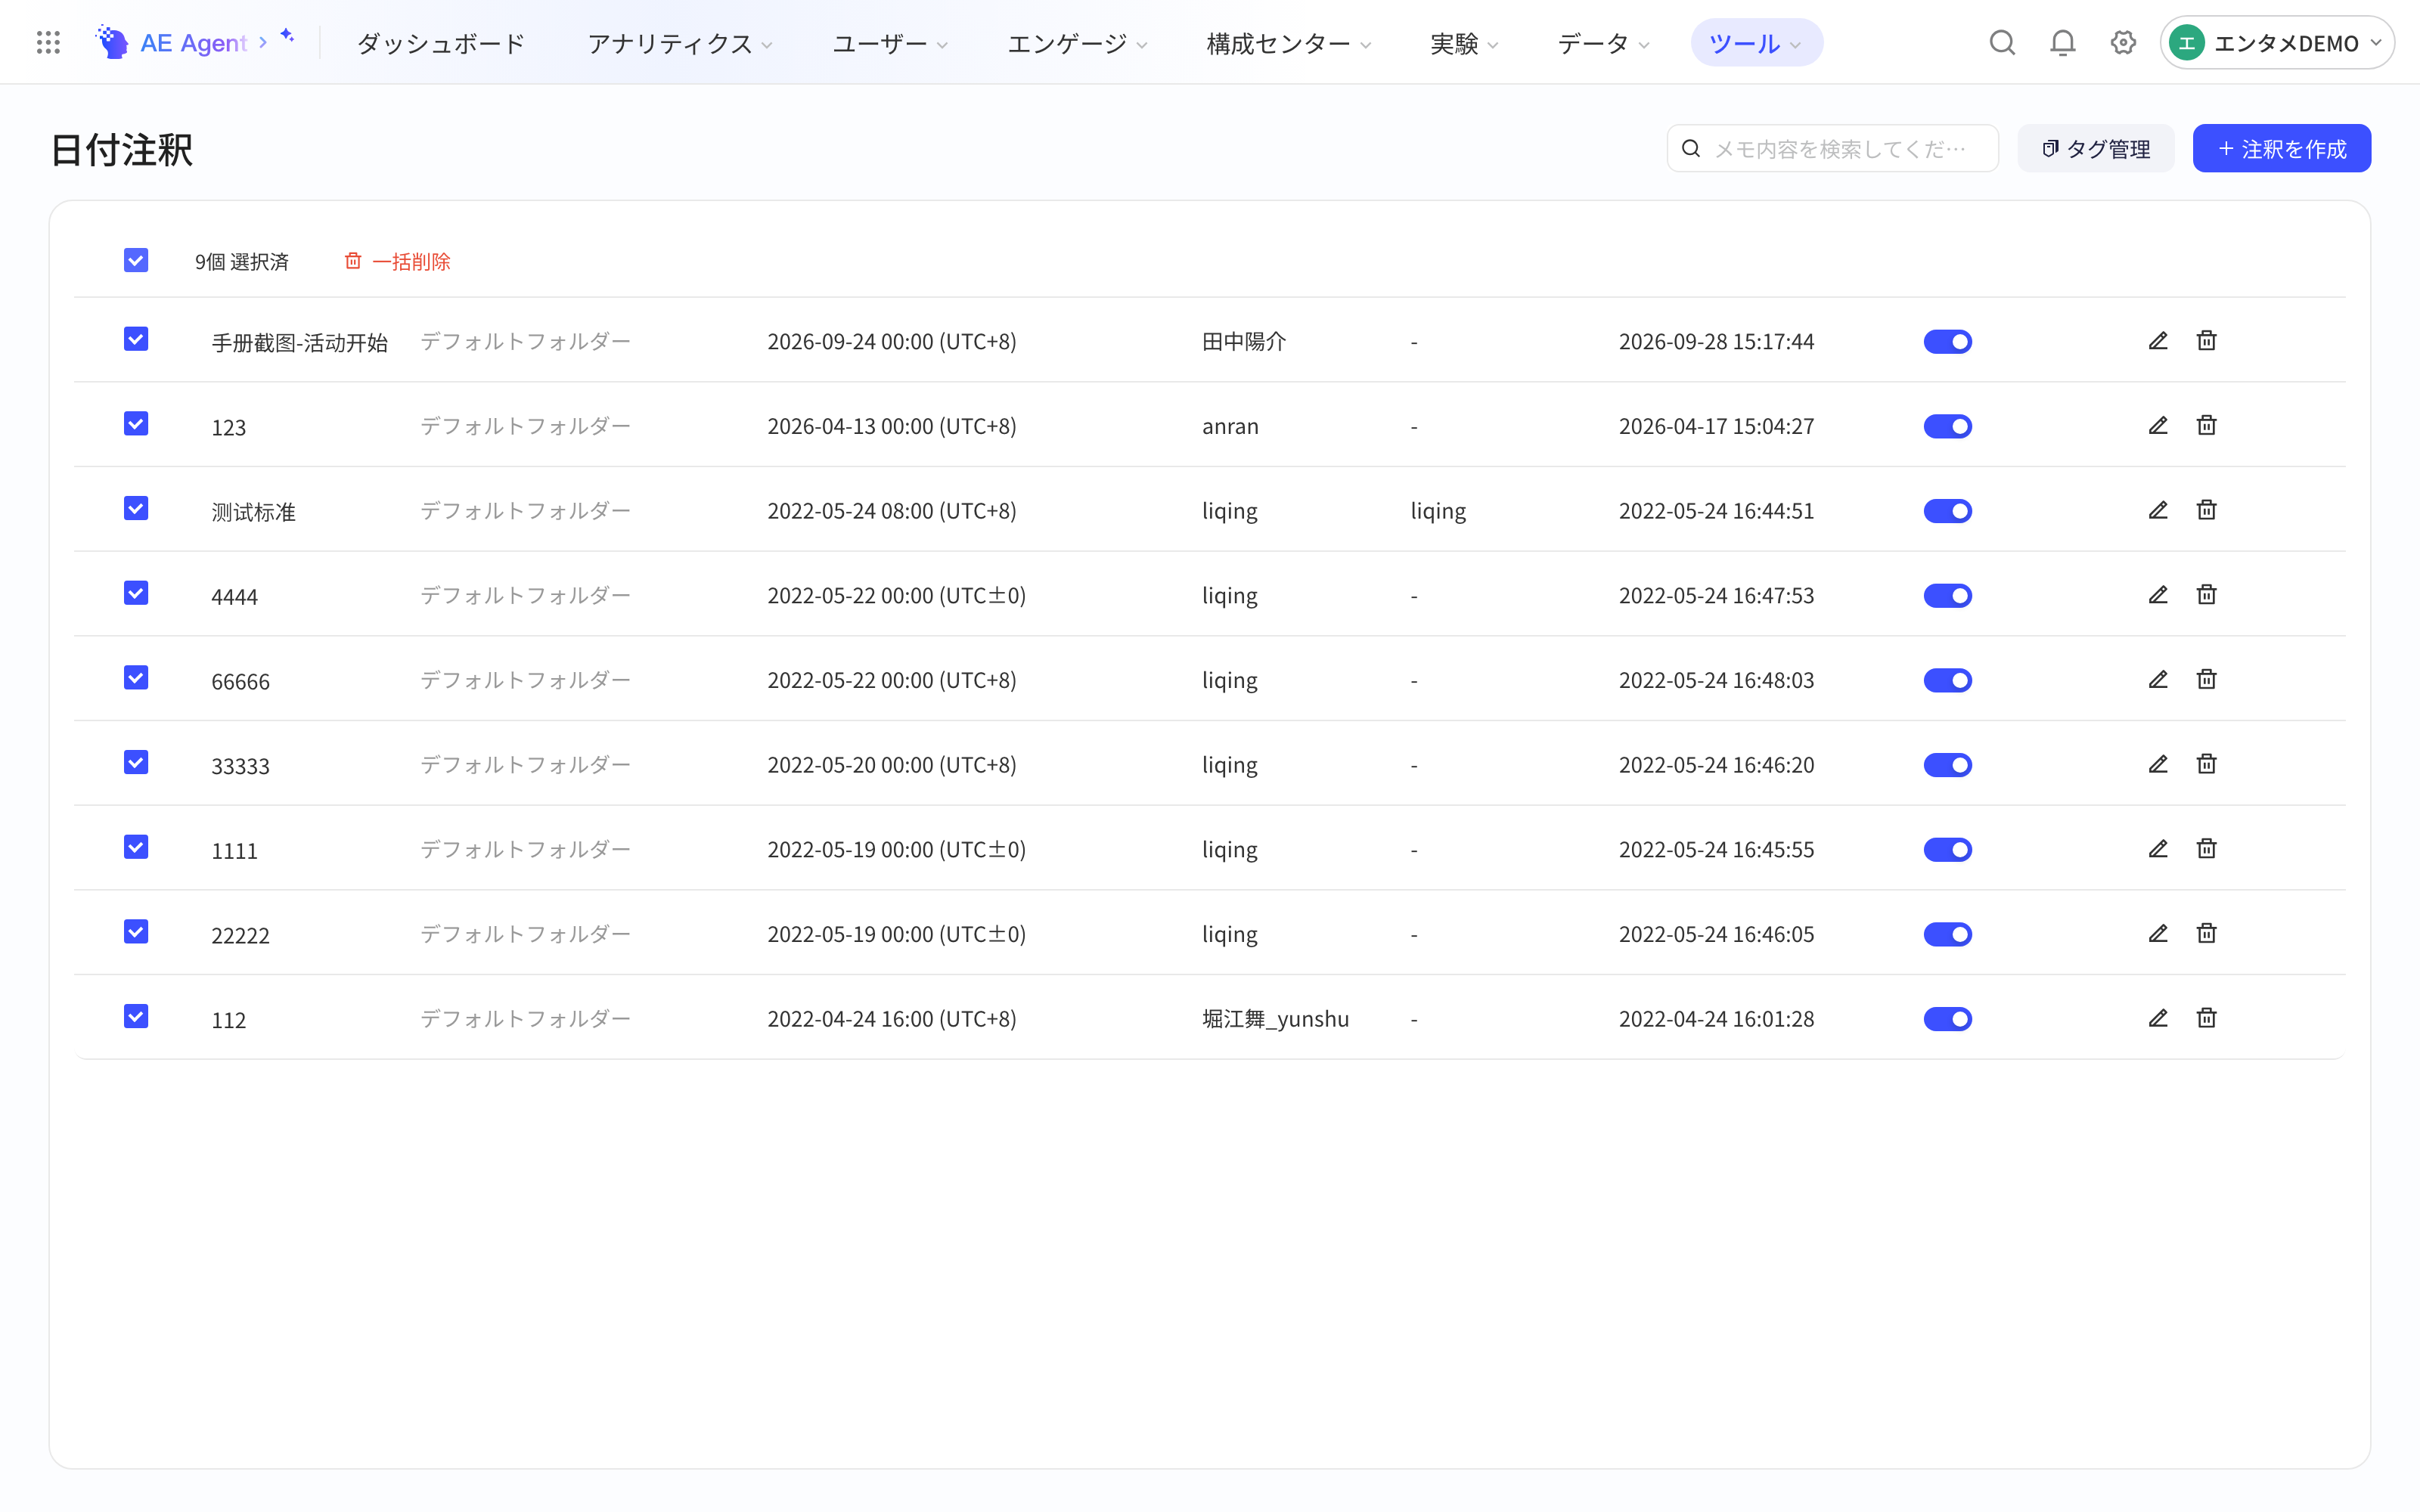This screenshot has height=1512, width=2420.
Task: Open the エンタメDEMO account dropdown
Action: pos(2276,43)
